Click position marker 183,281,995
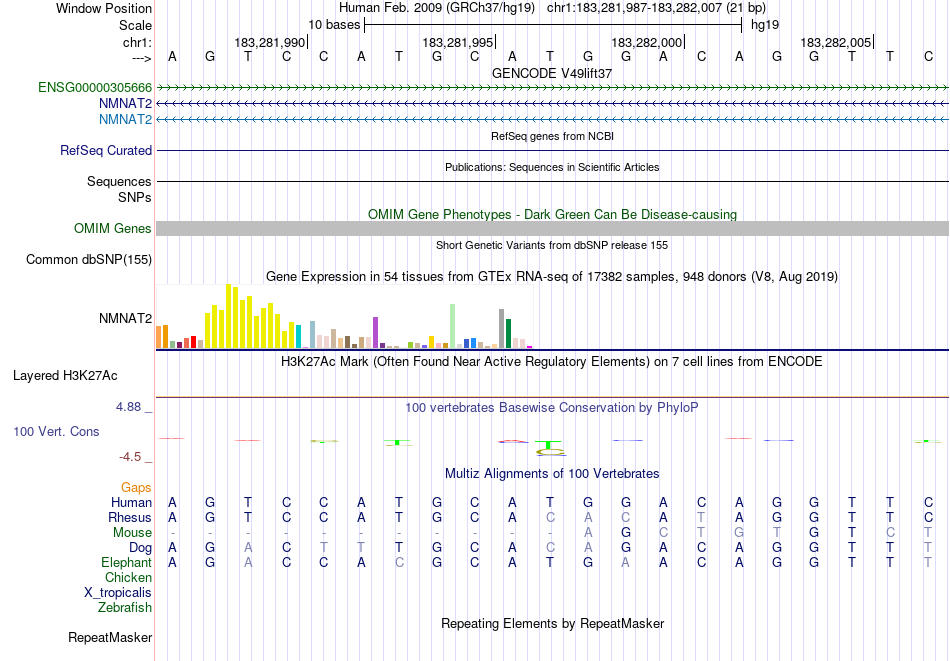Viewport: 950px width, 661px height. pyautogui.click(x=458, y=42)
